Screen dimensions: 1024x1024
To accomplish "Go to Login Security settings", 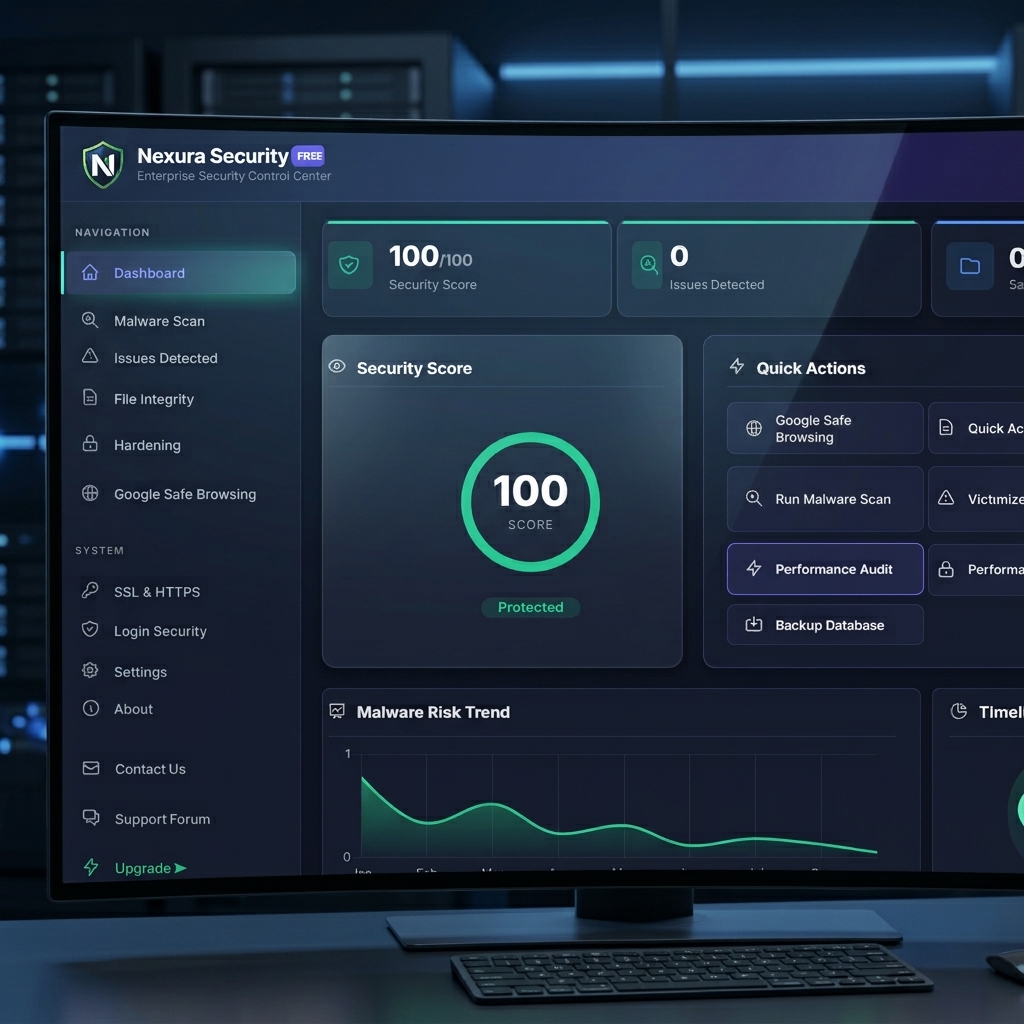I will (160, 632).
